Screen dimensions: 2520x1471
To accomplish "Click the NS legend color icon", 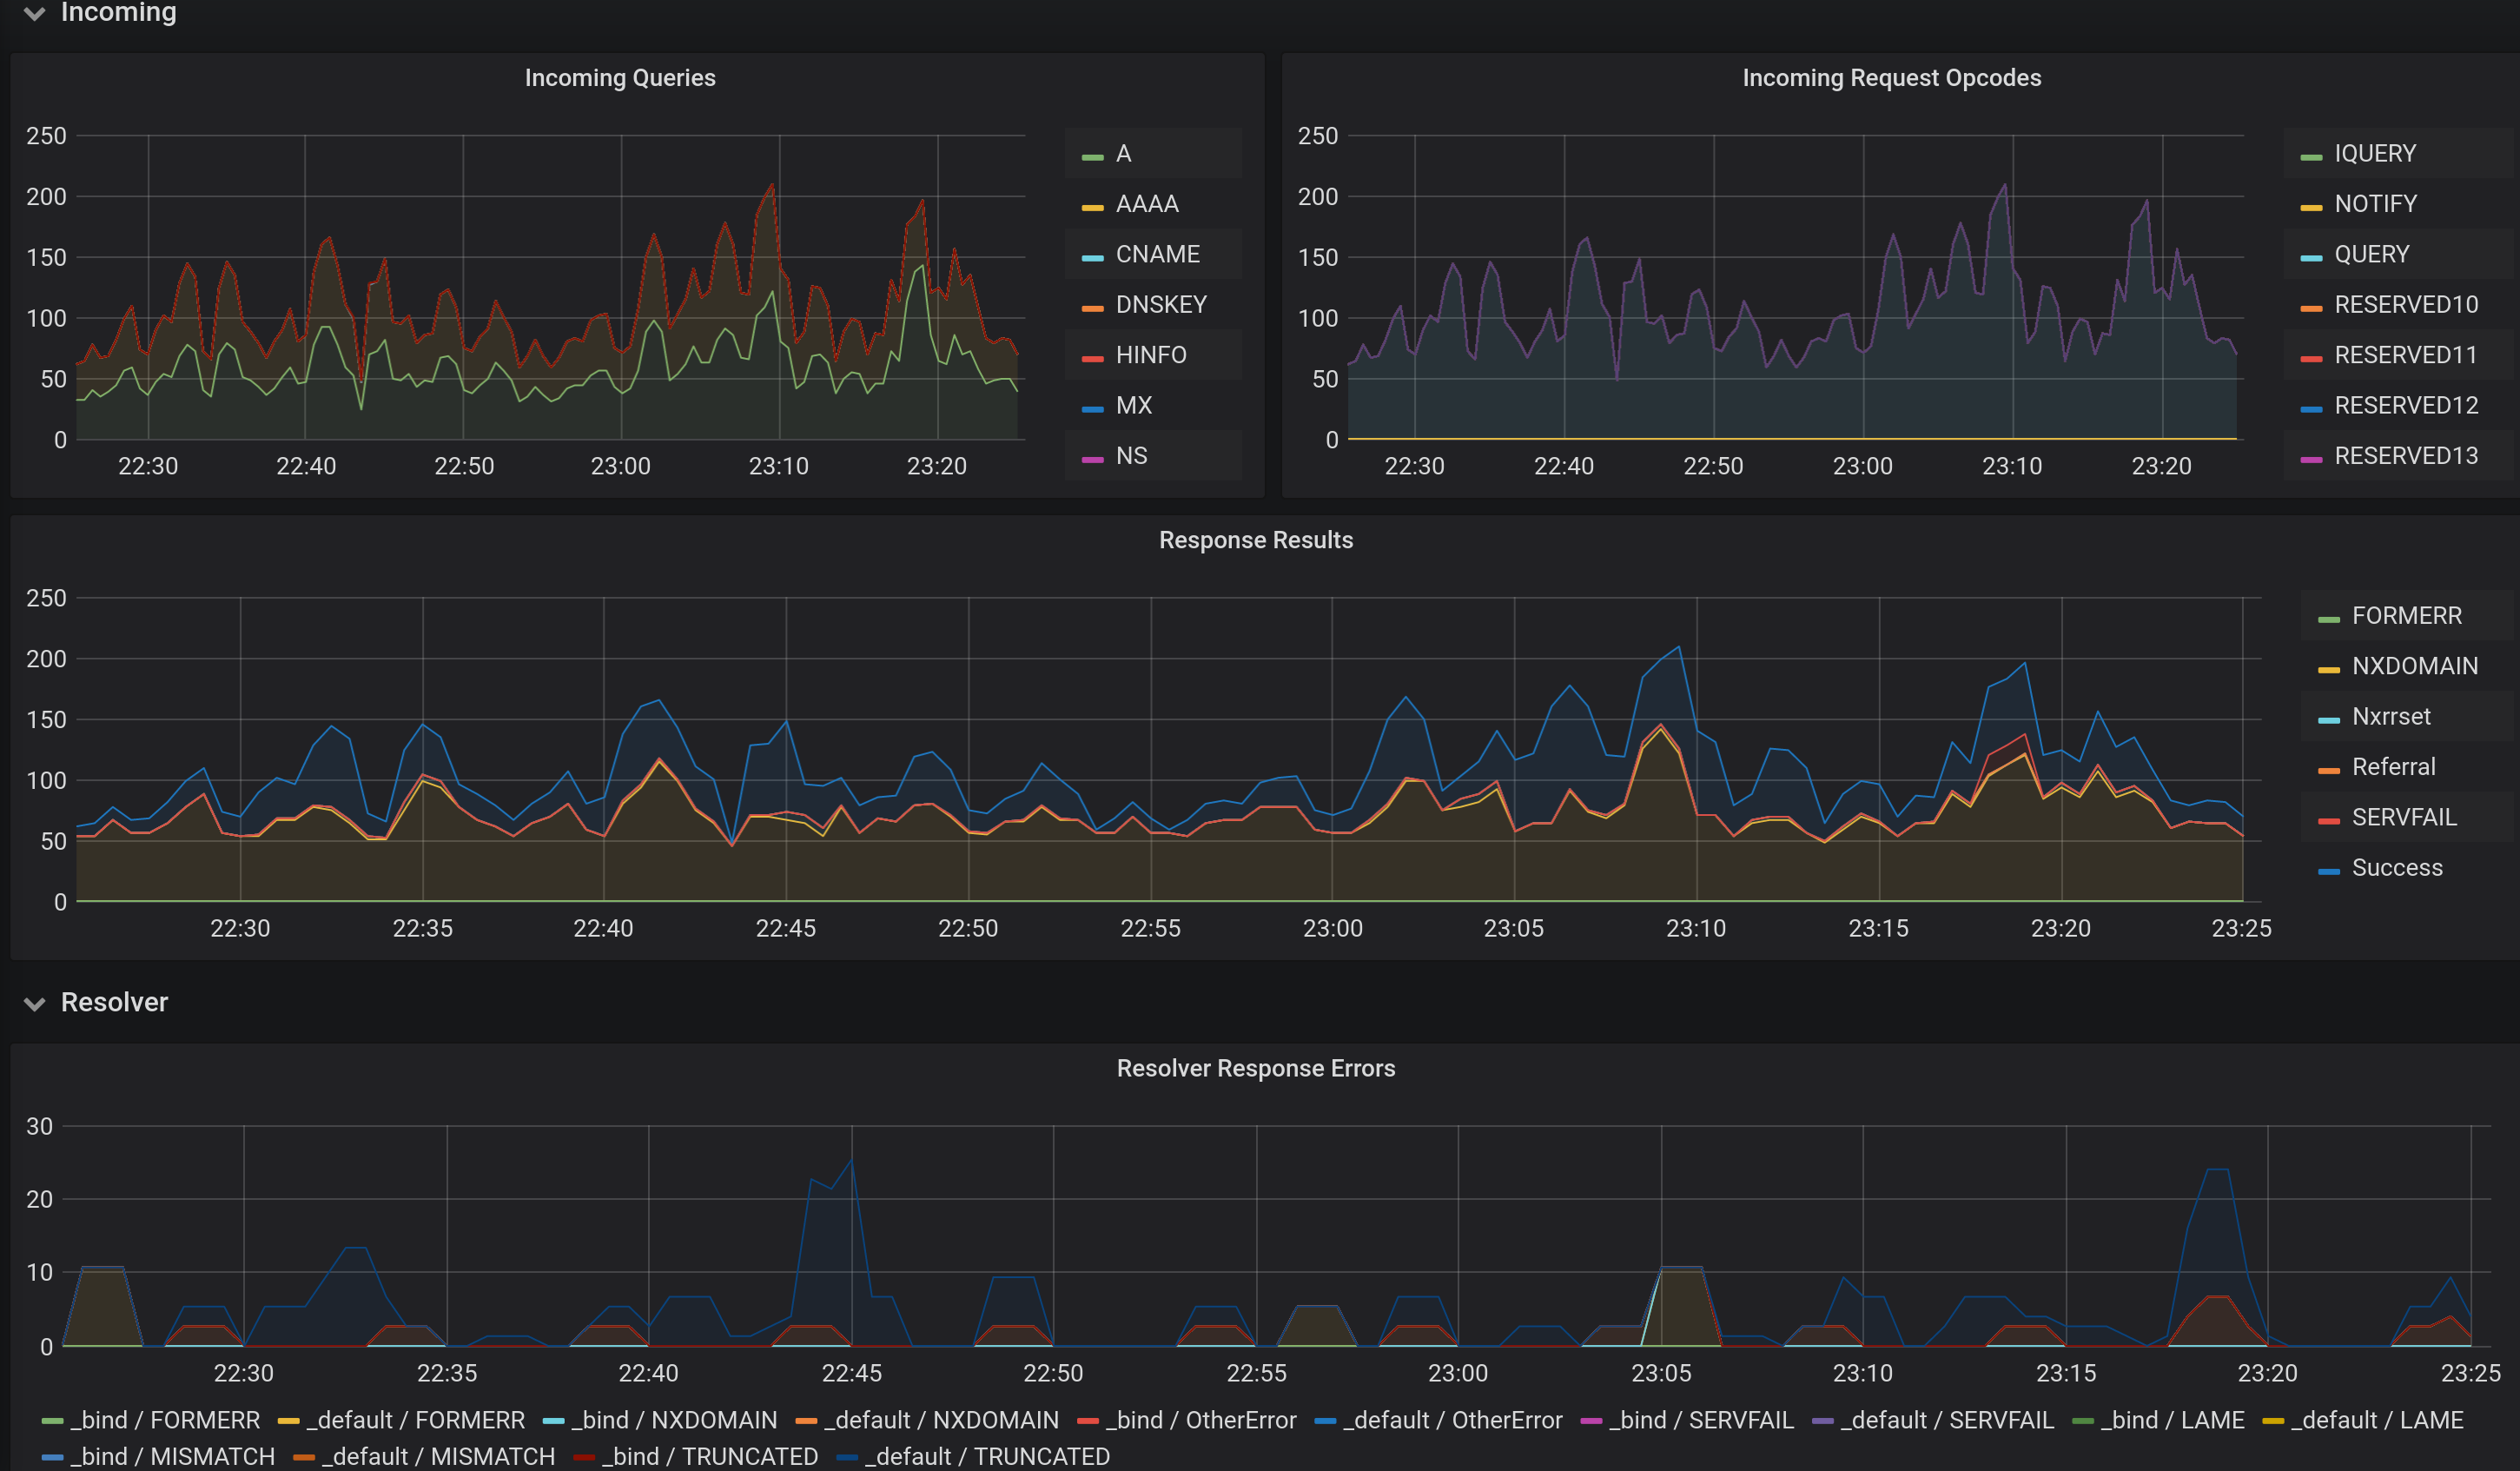I will pos(1092,458).
